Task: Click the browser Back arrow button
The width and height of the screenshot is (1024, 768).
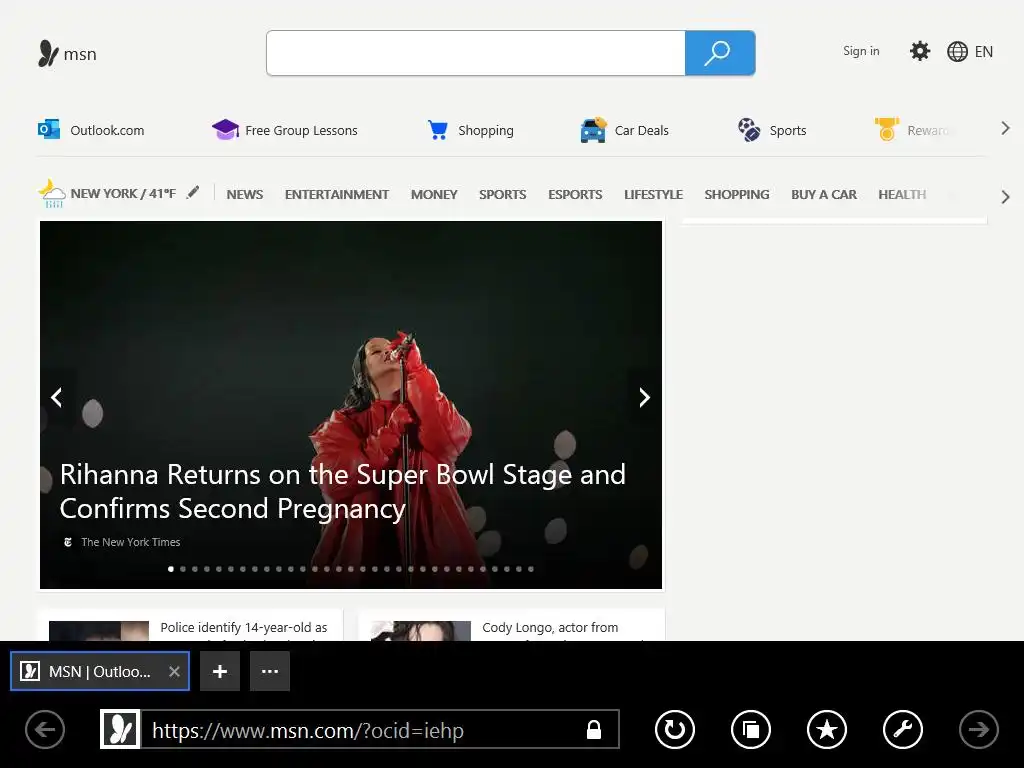Action: (x=45, y=729)
